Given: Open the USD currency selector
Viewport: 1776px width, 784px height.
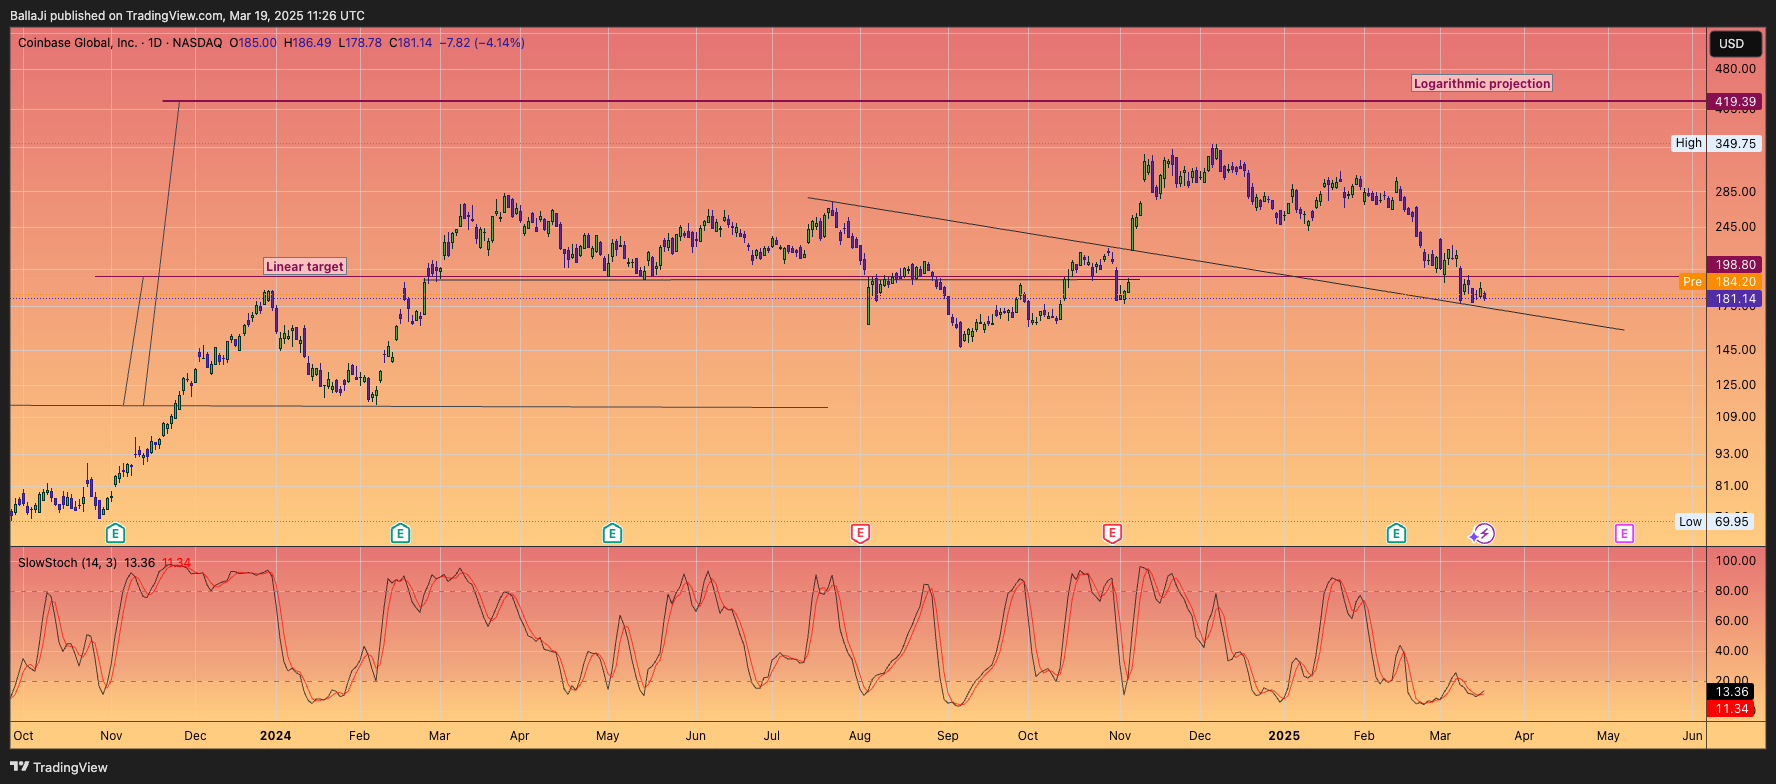Looking at the screenshot, I should click(1735, 43).
